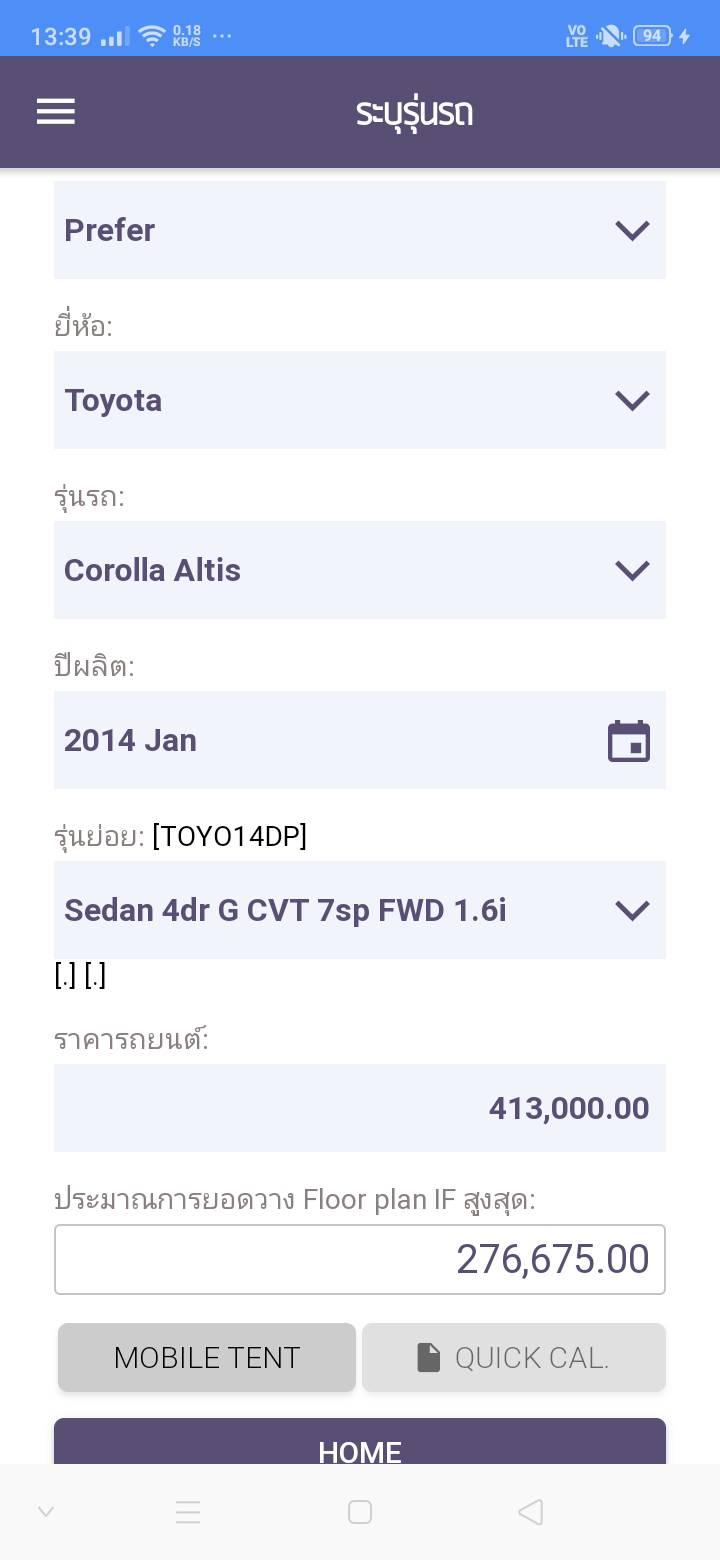This screenshot has width=720, height=1560.
Task: Tap the battery indicator in status bar
Action: click(x=653, y=36)
